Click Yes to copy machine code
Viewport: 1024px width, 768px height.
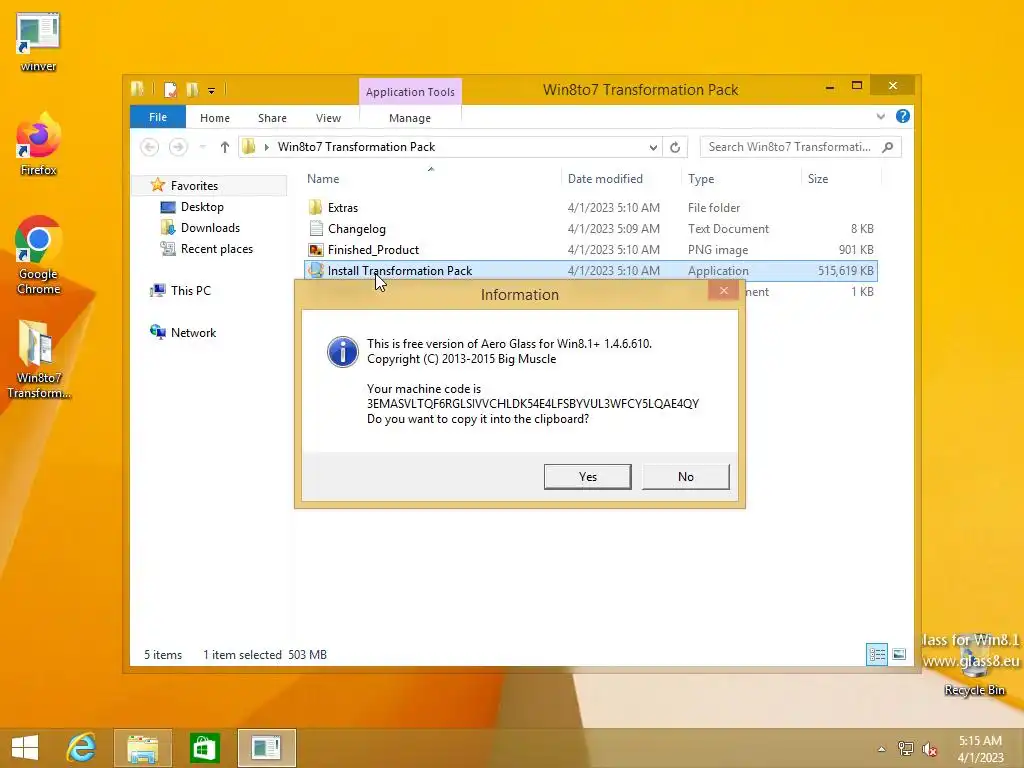point(587,477)
